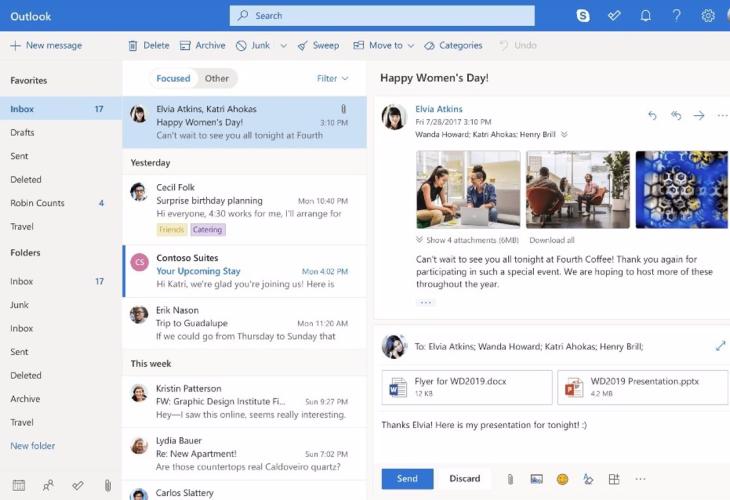Switch to the Focused inbox

point(173,78)
